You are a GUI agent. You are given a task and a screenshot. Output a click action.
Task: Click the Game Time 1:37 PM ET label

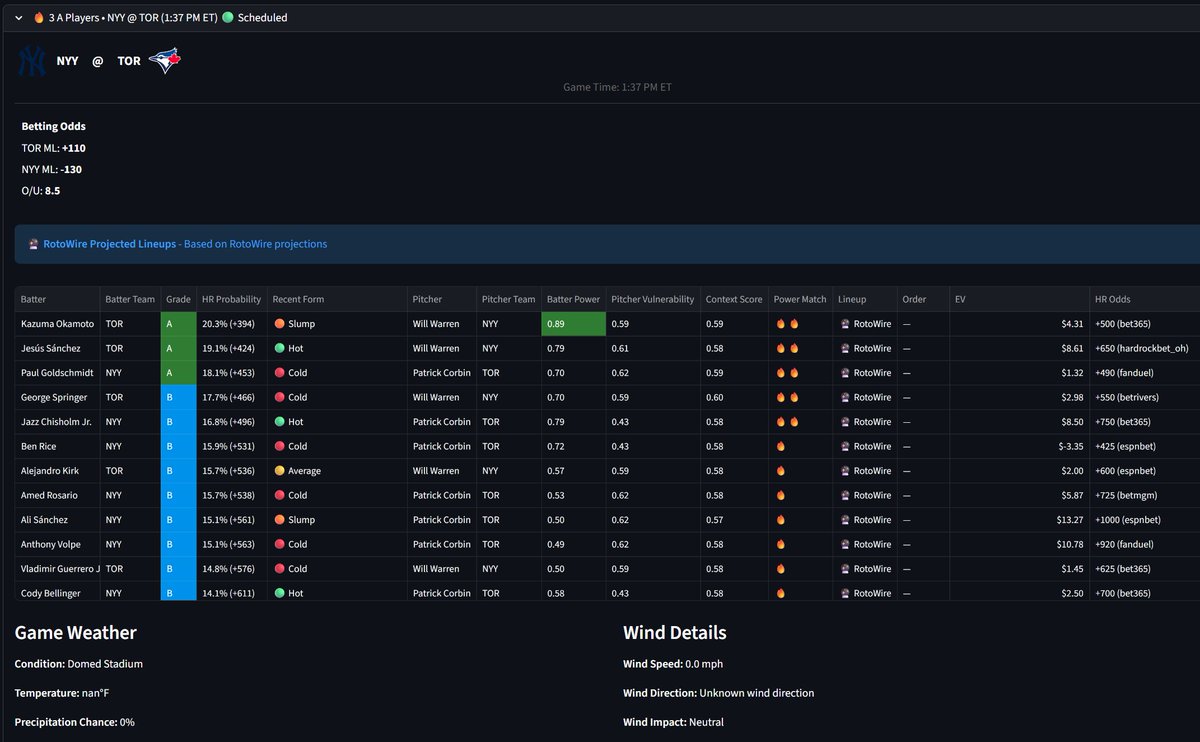(617, 87)
